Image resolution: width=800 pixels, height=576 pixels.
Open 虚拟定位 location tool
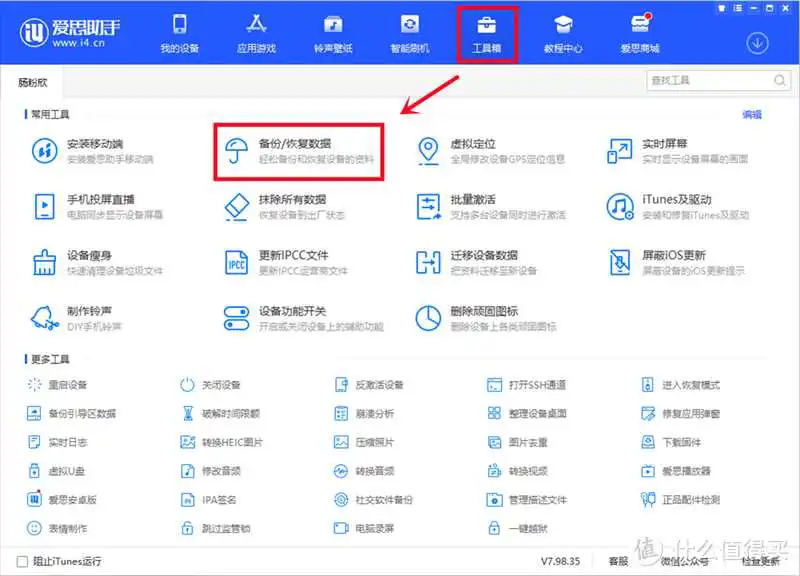tap(490, 151)
